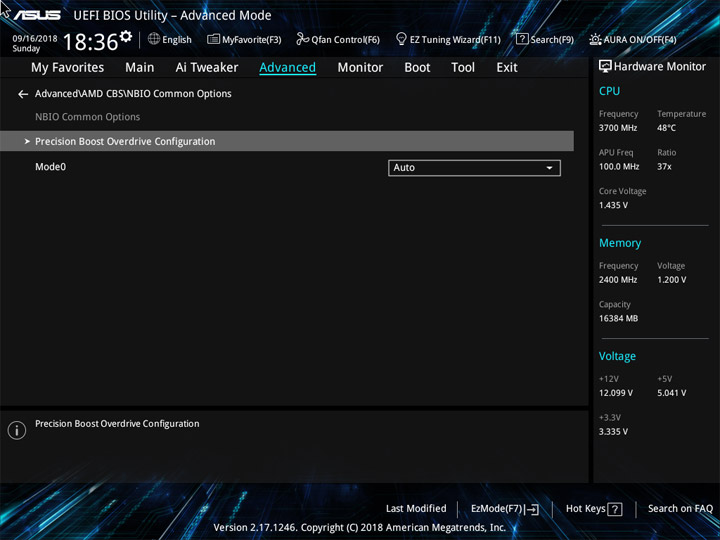The image size is (720, 540).
Task: Click the Version 2.17.1246 copyright line
Action: pyautogui.click(x=360, y=528)
